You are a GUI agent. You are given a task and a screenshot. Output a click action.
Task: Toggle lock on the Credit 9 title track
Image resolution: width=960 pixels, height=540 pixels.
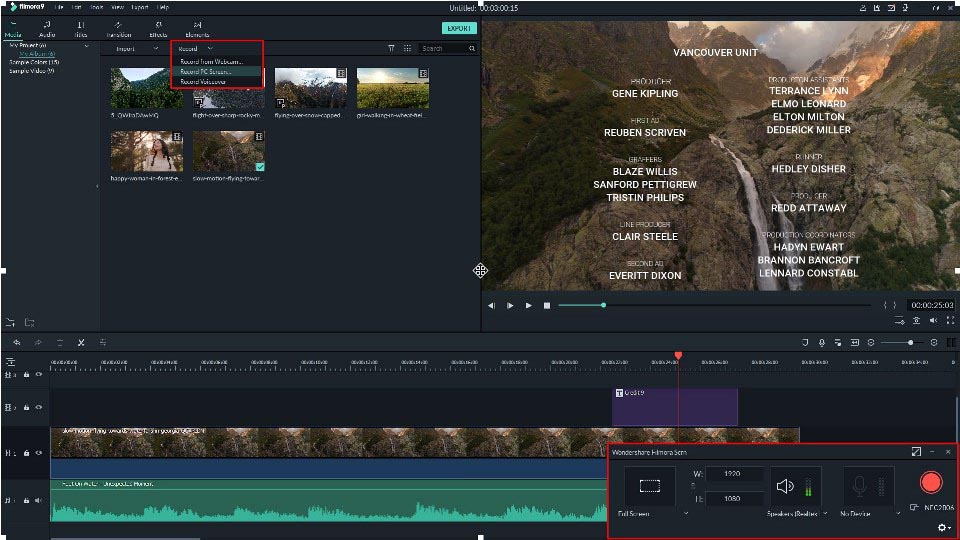point(26,407)
